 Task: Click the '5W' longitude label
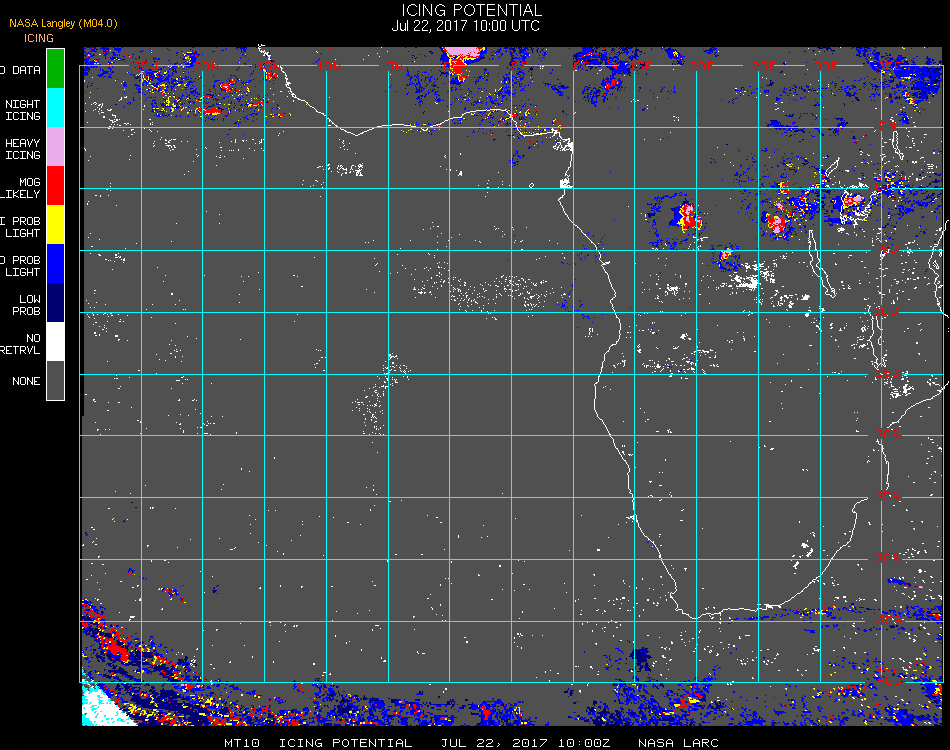click(394, 65)
